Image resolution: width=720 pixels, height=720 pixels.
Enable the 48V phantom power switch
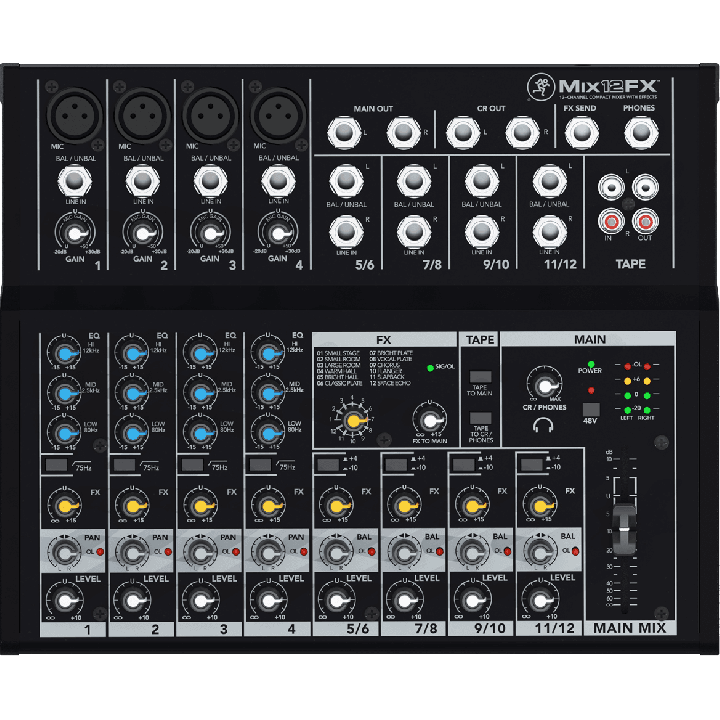(x=591, y=409)
